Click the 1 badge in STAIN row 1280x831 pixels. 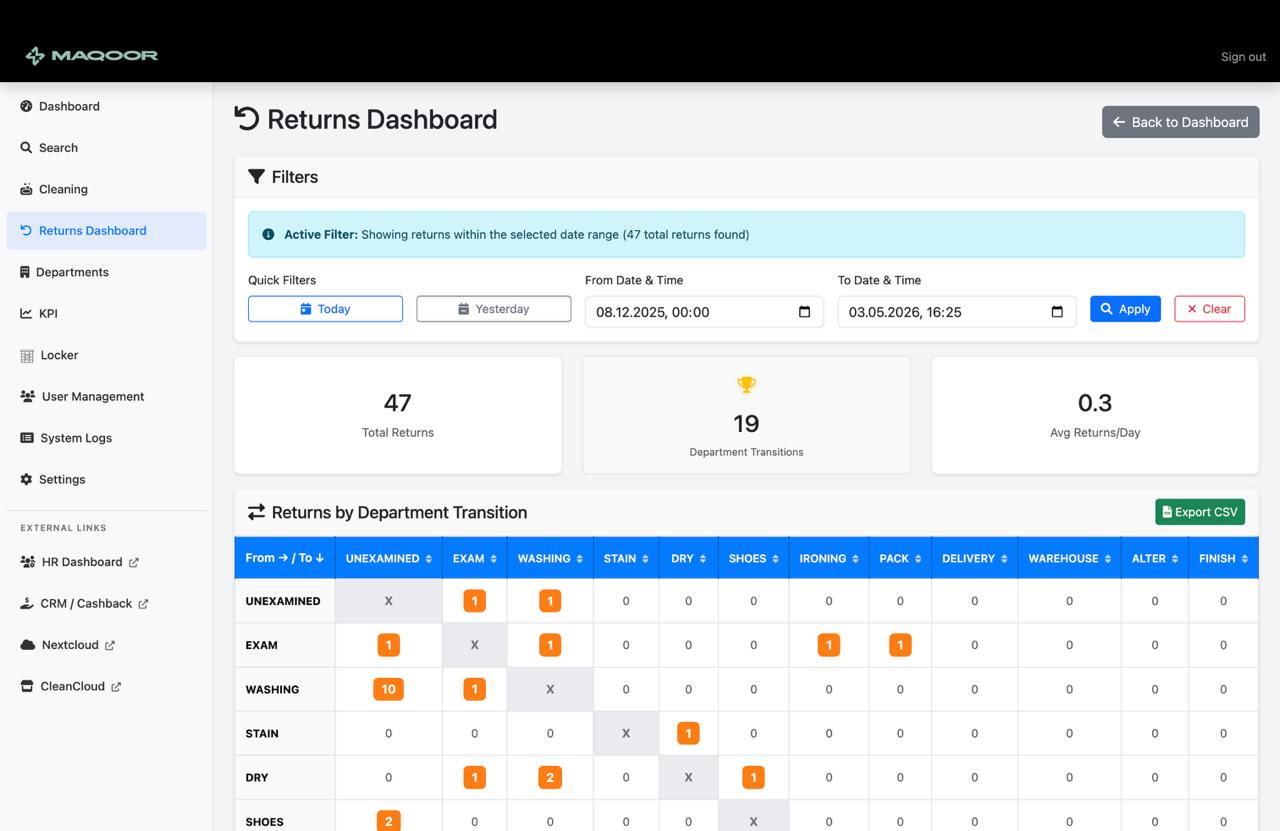688,733
